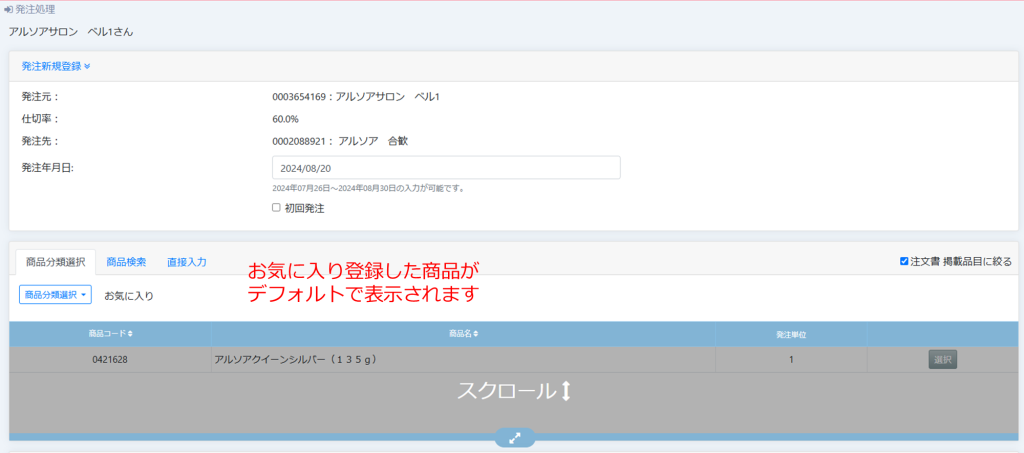
Task: Click product code 0421628 cell
Action: coord(110,359)
